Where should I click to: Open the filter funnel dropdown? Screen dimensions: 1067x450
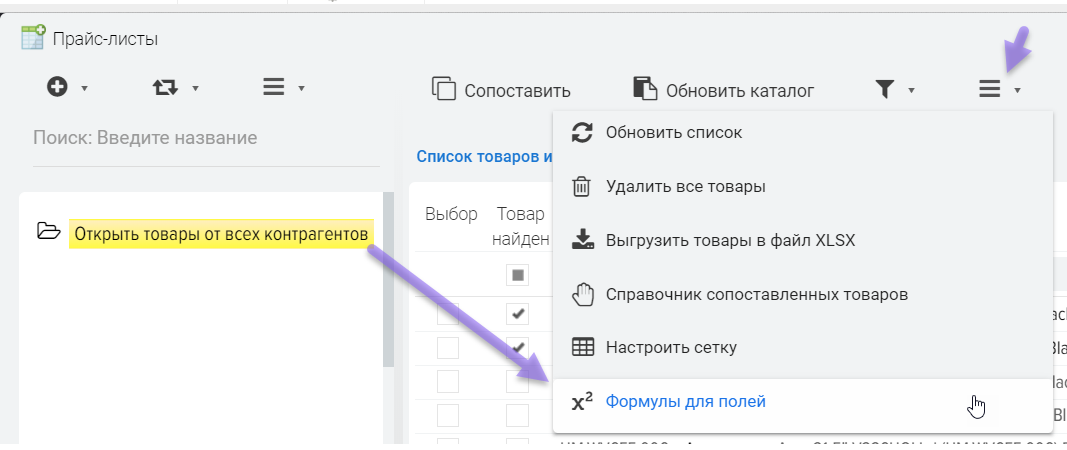click(885, 90)
